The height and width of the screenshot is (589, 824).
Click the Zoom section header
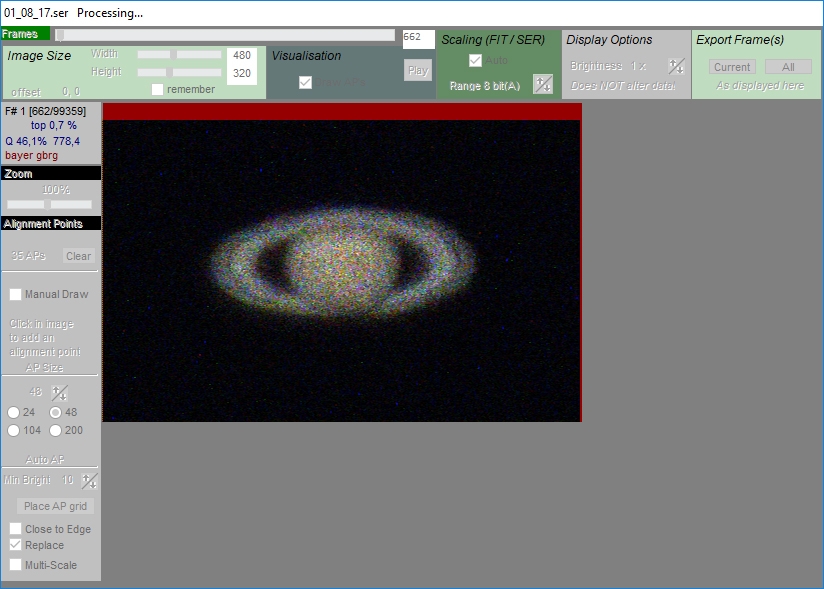click(51, 173)
